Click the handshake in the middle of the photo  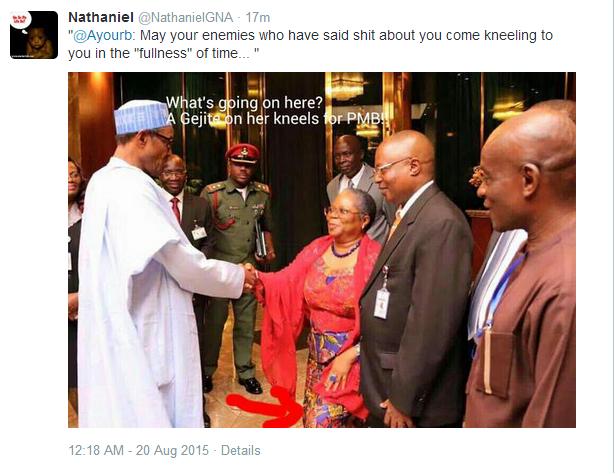pos(251,277)
